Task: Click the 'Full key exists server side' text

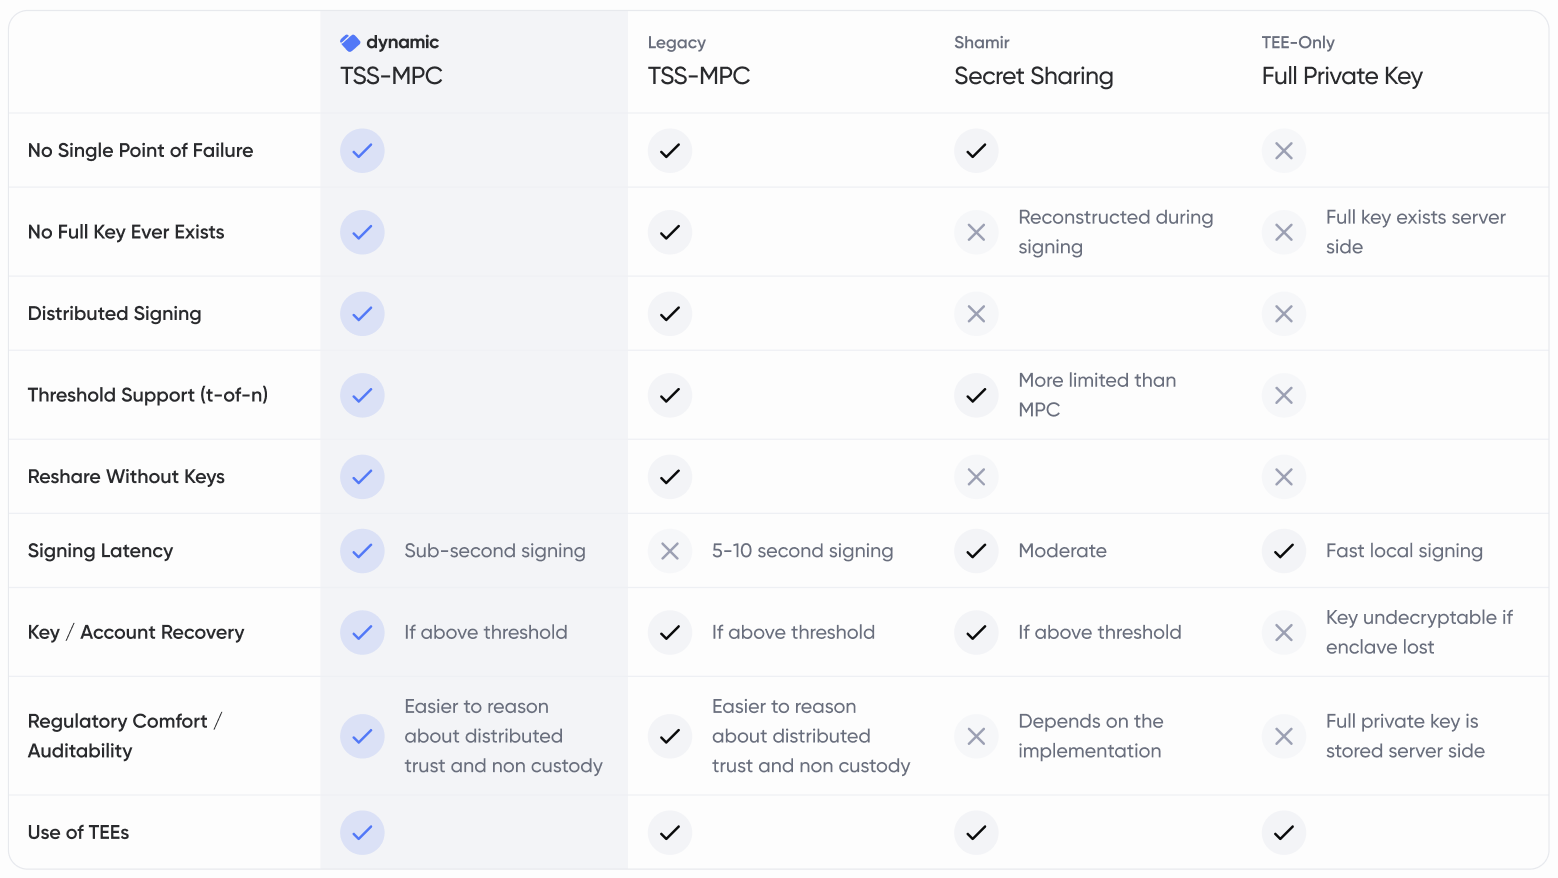Action: pos(1416,232)
